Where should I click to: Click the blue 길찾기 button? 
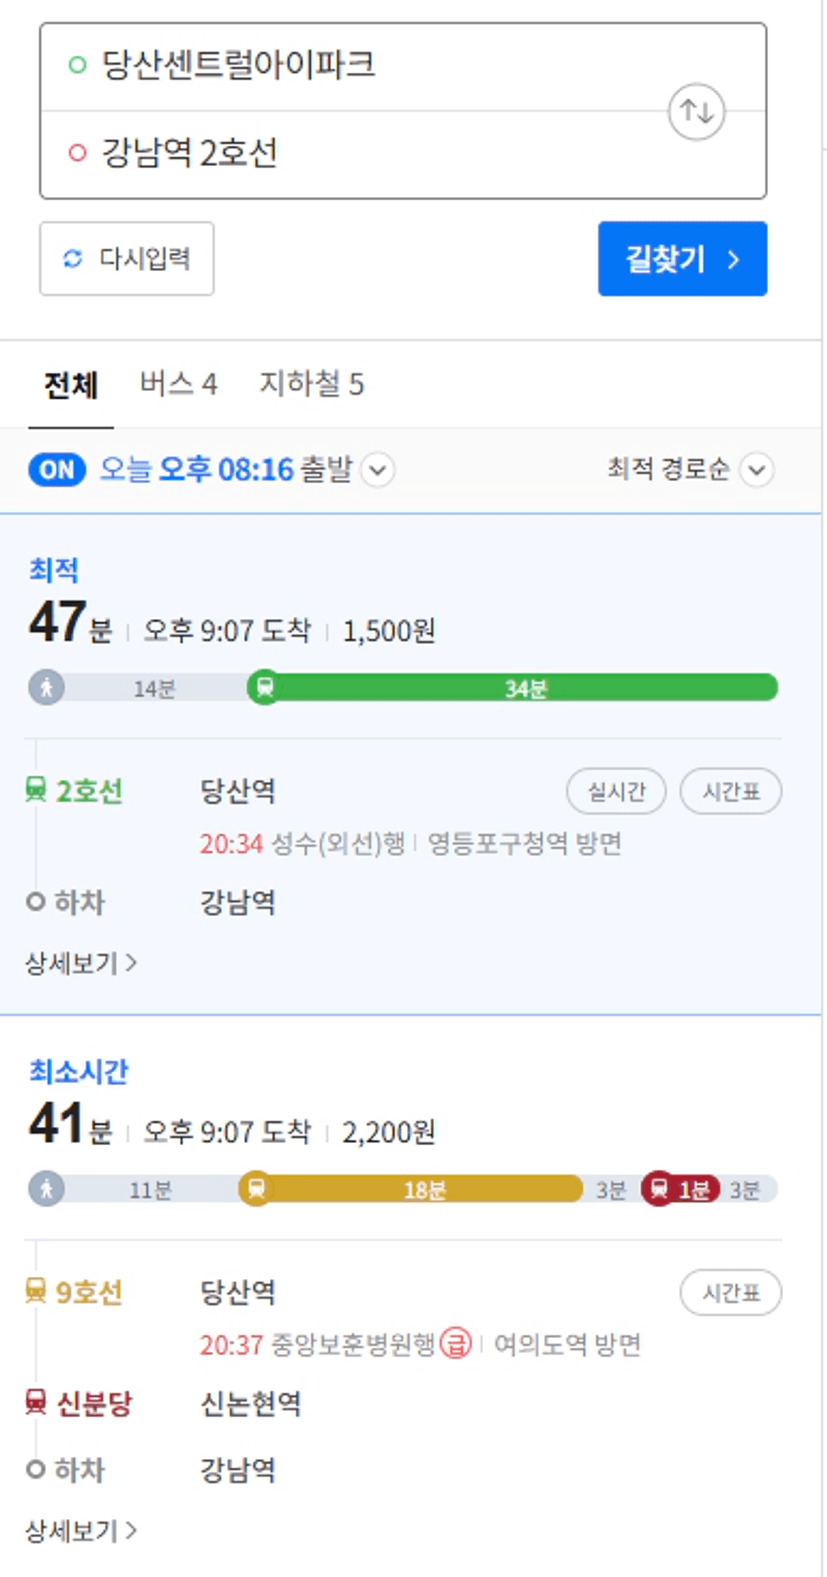[682, 259]
